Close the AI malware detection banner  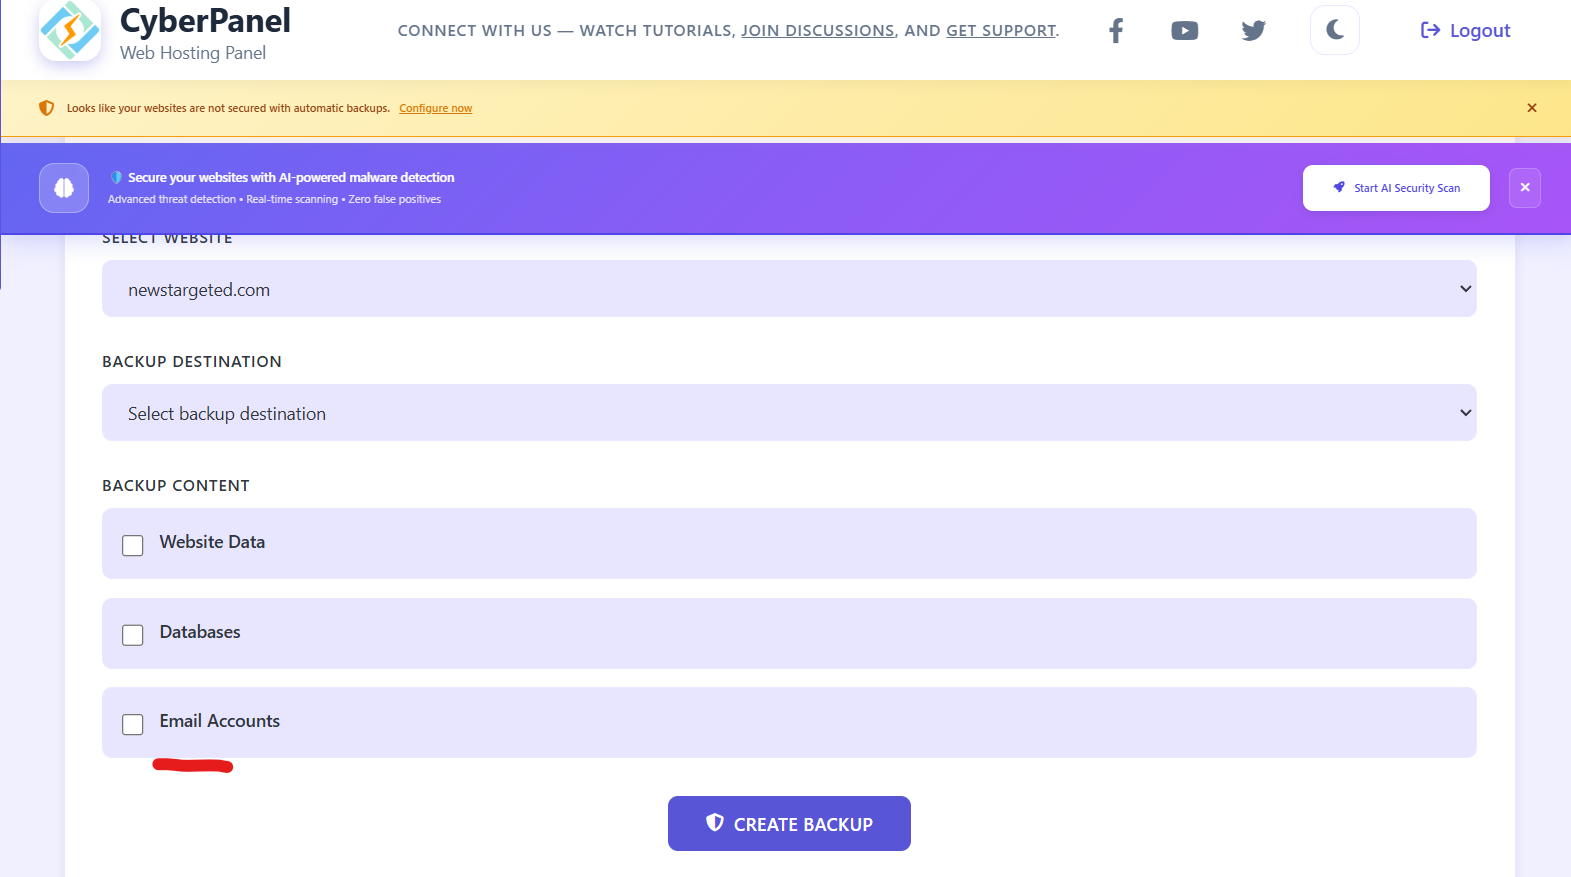click(1524, 188)
